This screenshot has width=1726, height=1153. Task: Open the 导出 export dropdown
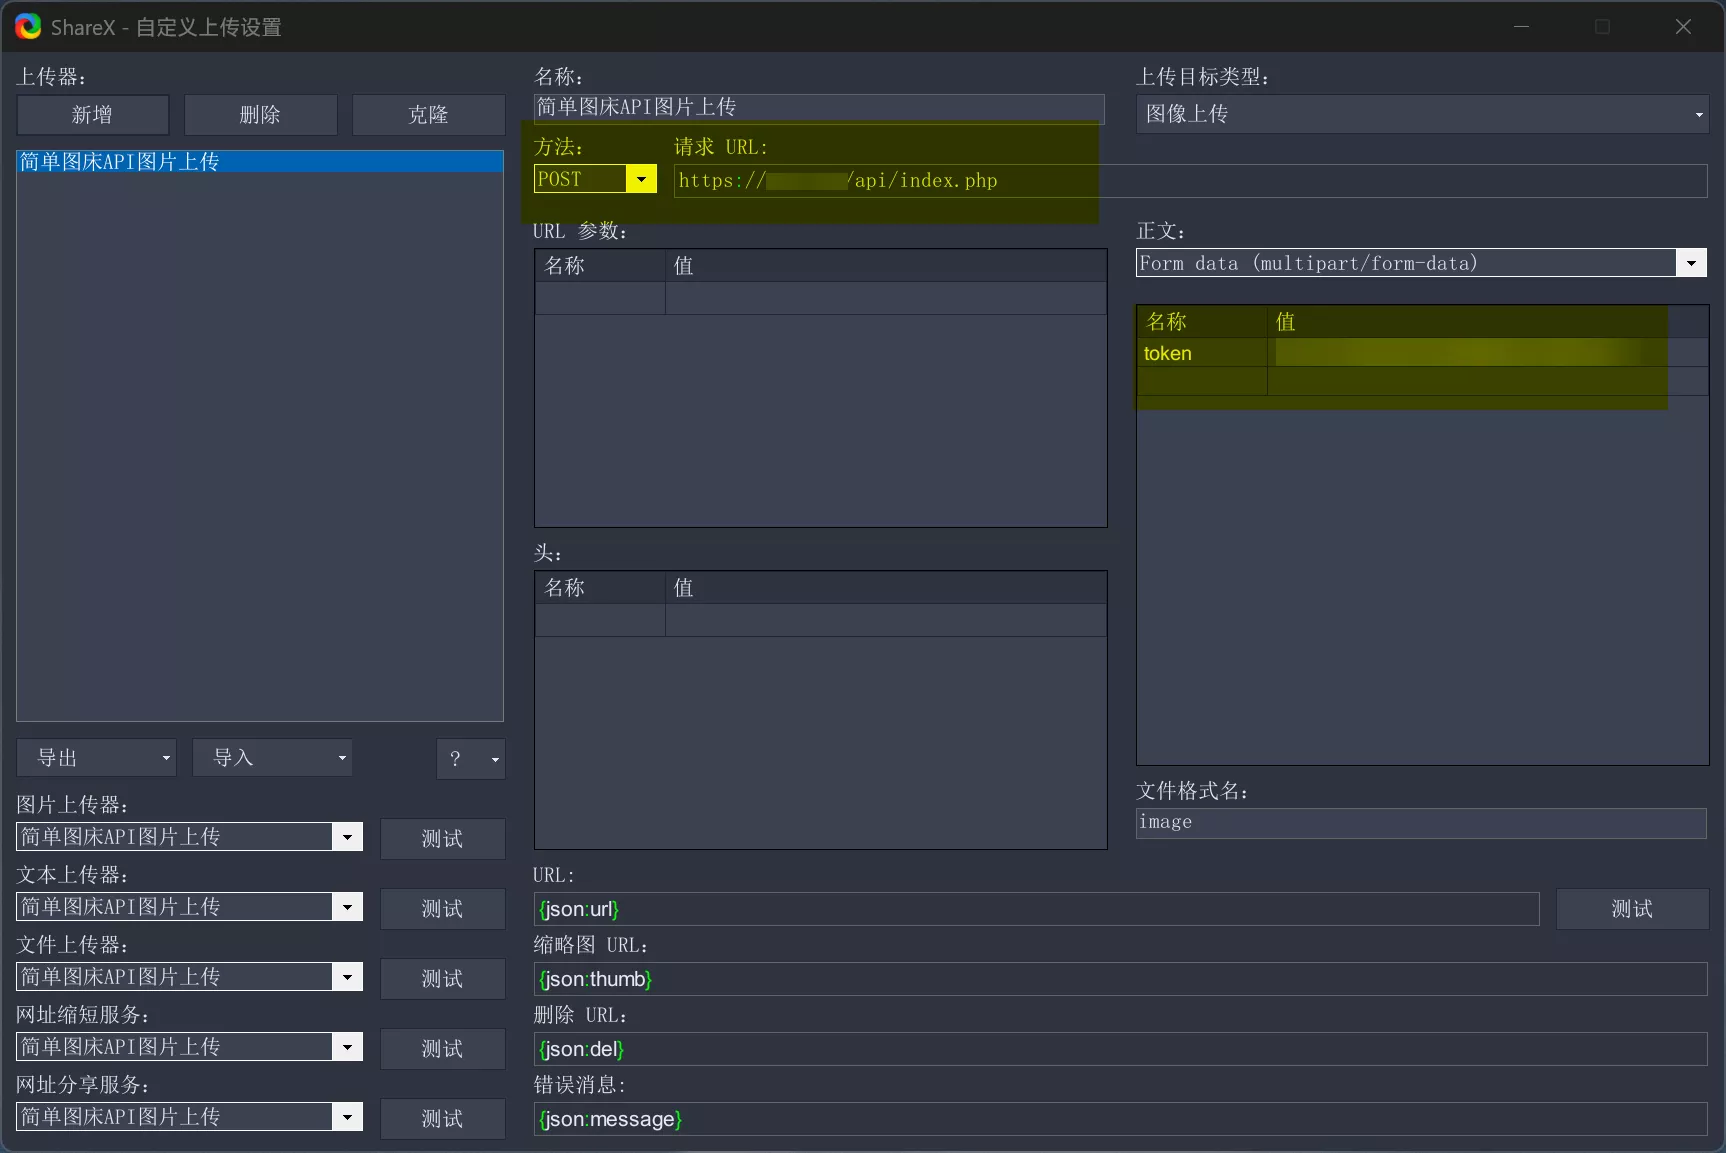97,758
